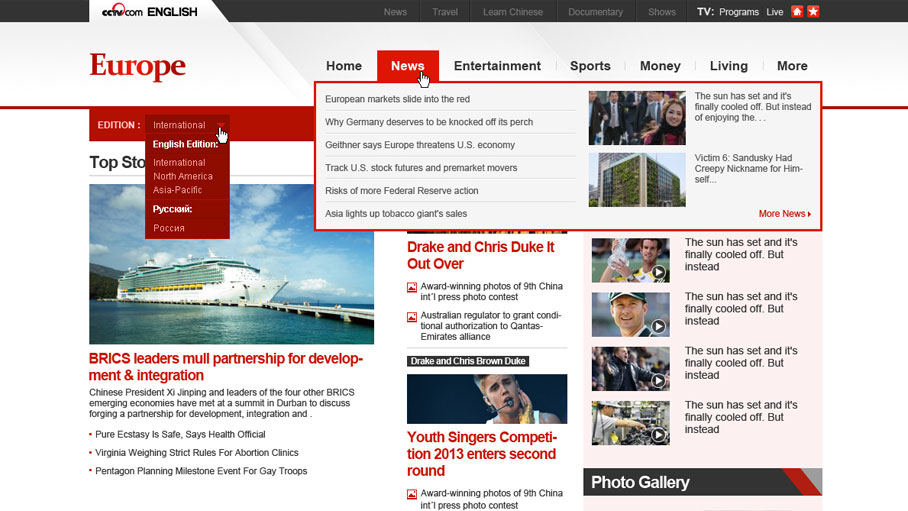This screenshot has width=908, height=511.
Task: Open 'Track U.S. stock futures' headline
Action: click(421, 168)
